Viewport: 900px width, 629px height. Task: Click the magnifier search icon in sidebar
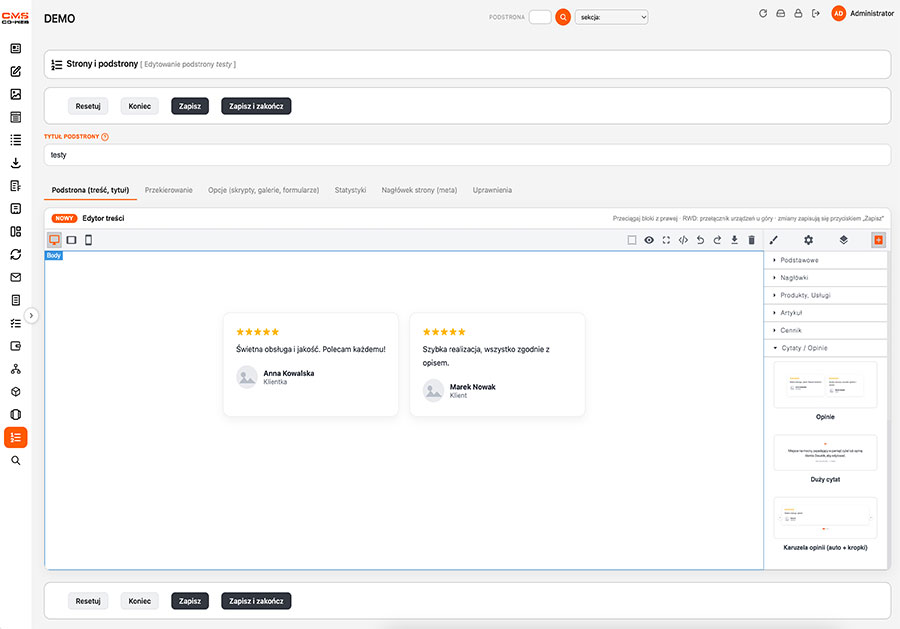point(15,460)
